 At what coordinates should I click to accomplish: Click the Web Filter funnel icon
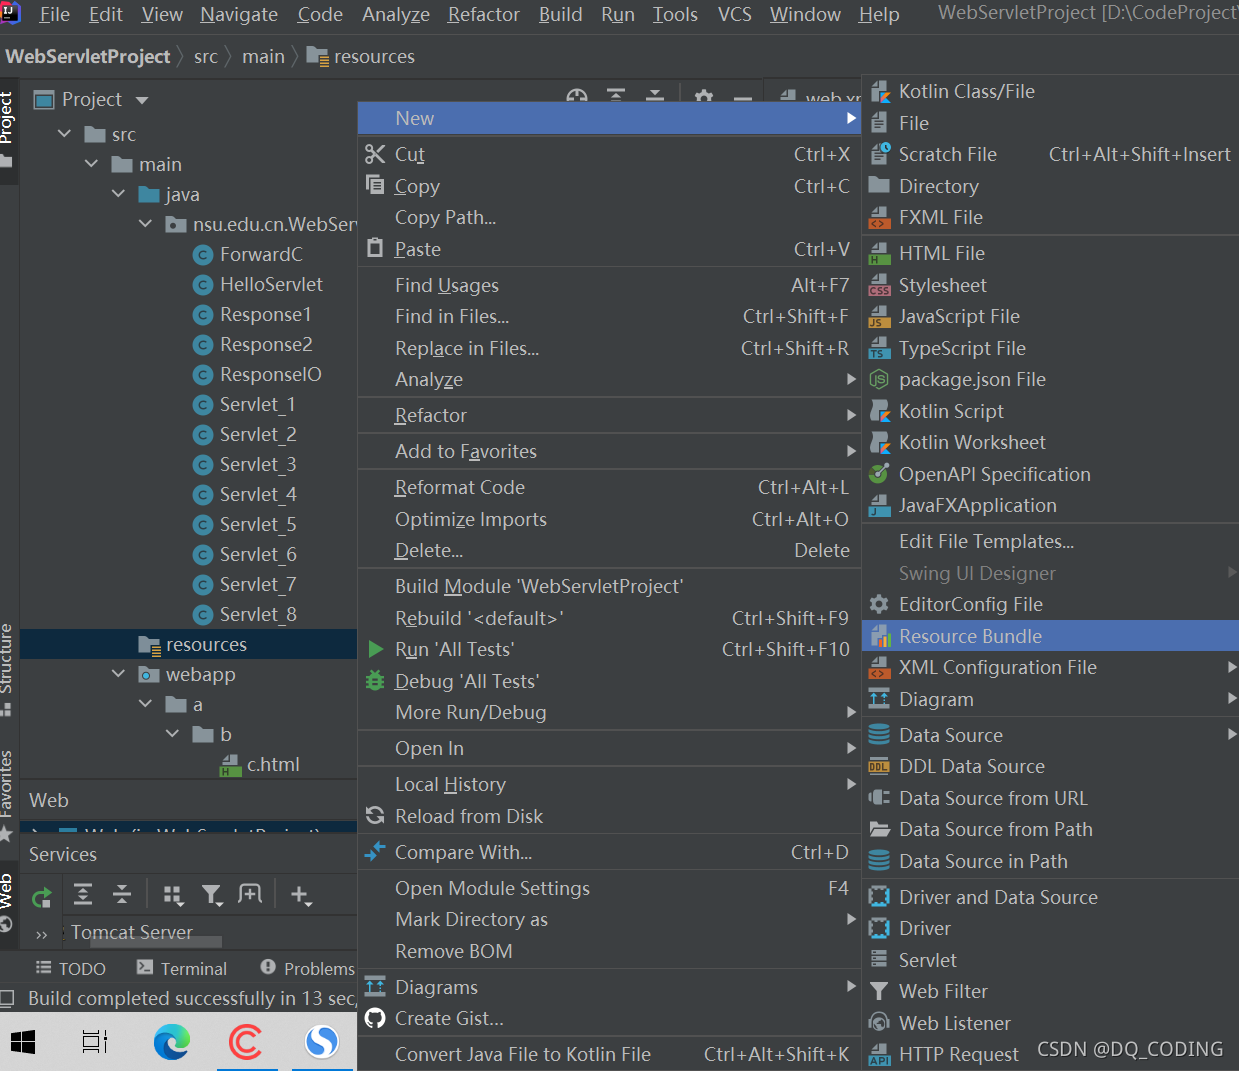click(x=880, y=991)
